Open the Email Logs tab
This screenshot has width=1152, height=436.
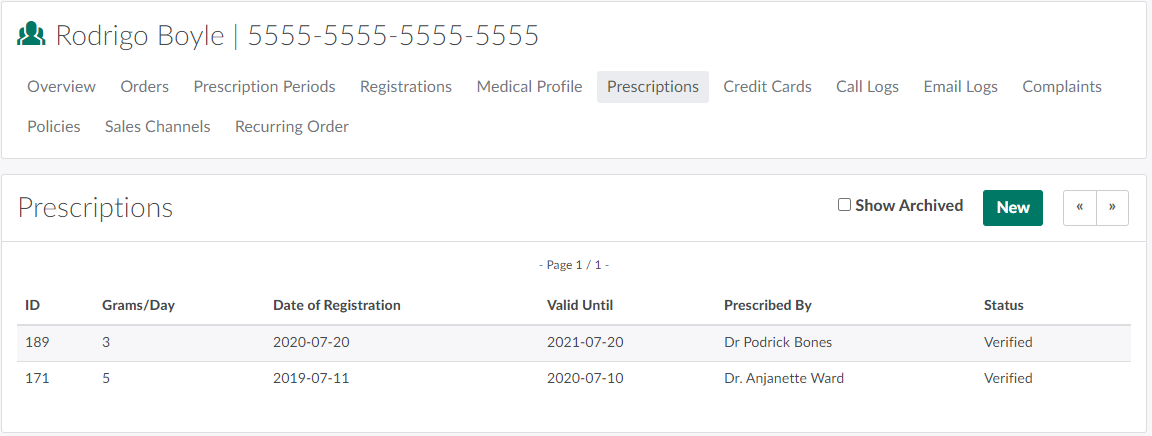click(960, 87)
